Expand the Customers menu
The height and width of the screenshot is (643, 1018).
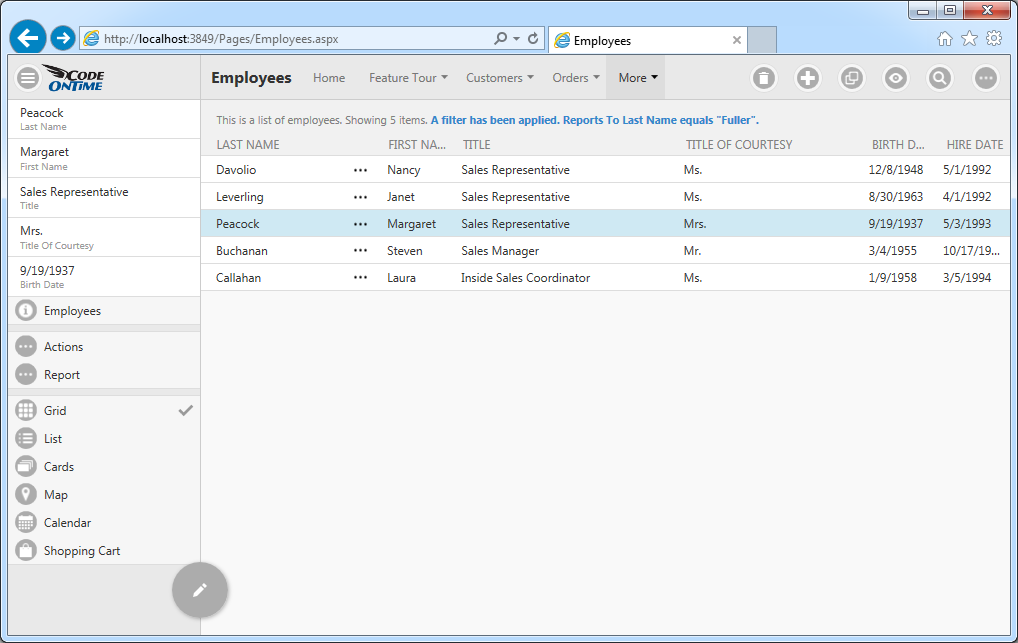pyautogui.click(x=500, y=78)
